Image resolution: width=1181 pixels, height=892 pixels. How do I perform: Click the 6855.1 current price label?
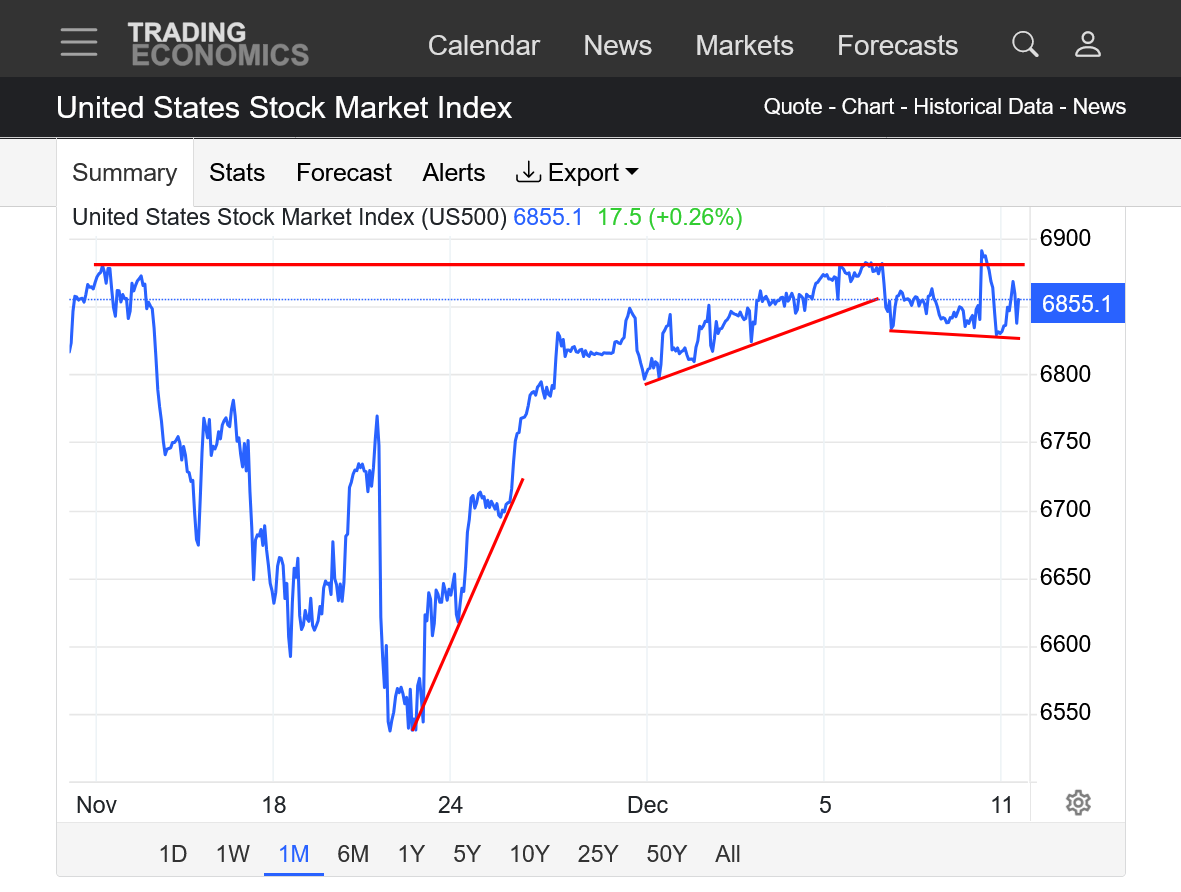coord(1077,304)
